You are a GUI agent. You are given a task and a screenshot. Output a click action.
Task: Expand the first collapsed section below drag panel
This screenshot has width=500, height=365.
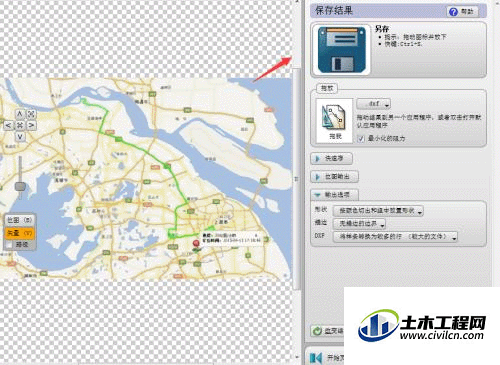click(x=332, y=158)
